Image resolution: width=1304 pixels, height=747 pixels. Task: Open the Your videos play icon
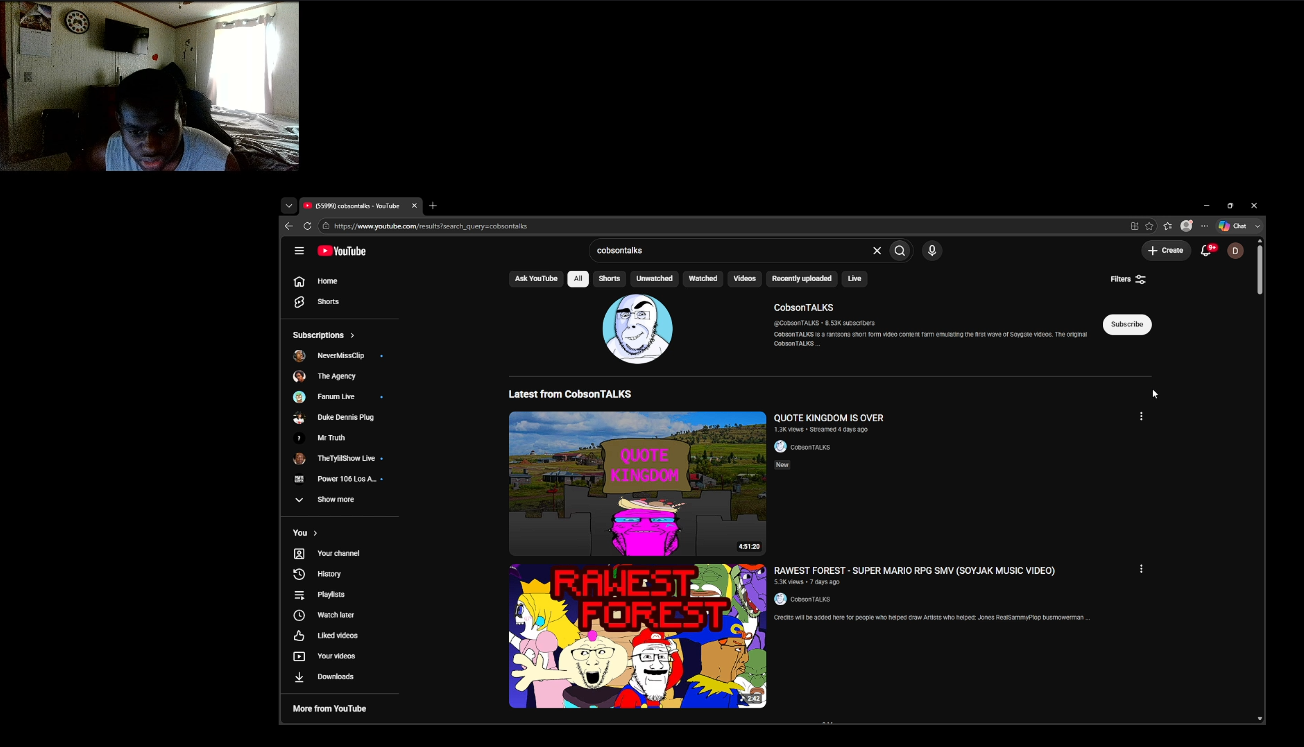click(299, 656)
